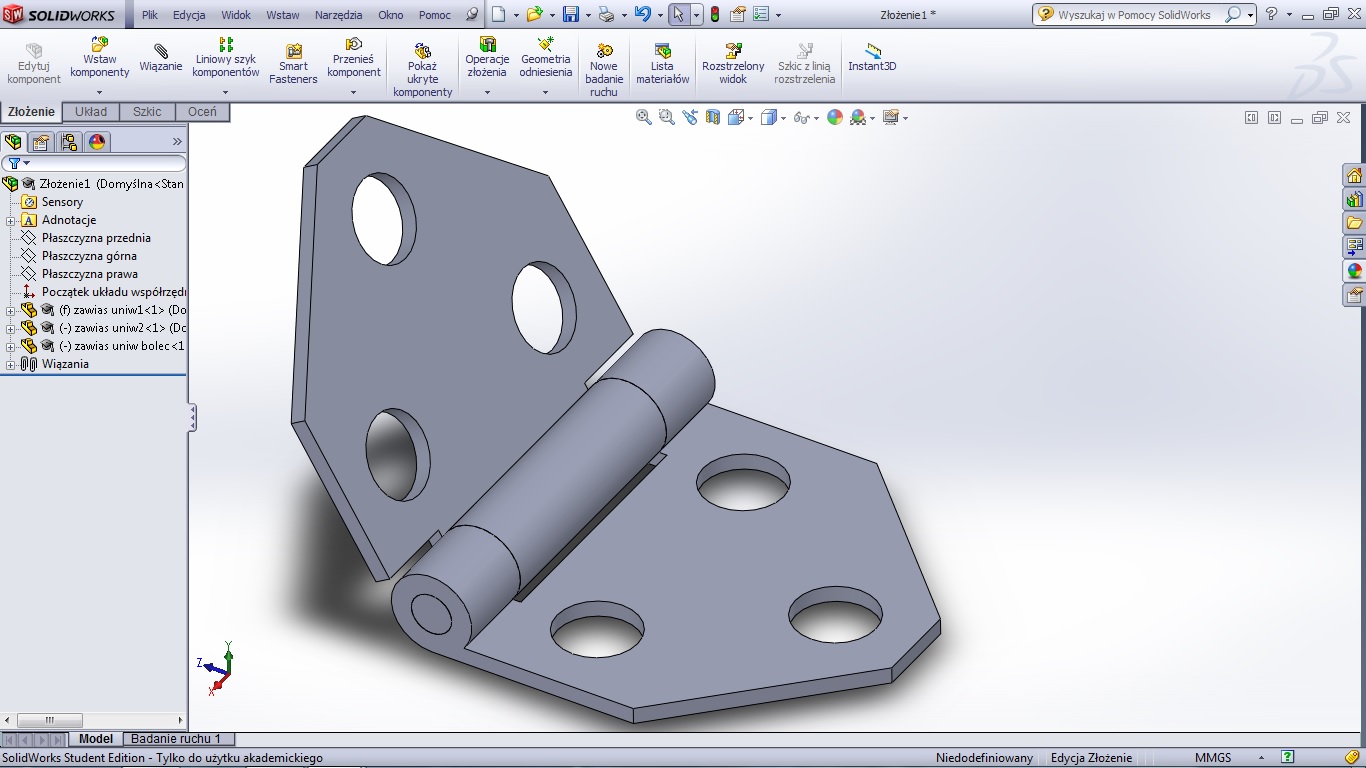The image size is (1366, 768).
Task: Select Liniowy szyk komponentów tool
Action: pyautogui.click(x=226, y=58)
